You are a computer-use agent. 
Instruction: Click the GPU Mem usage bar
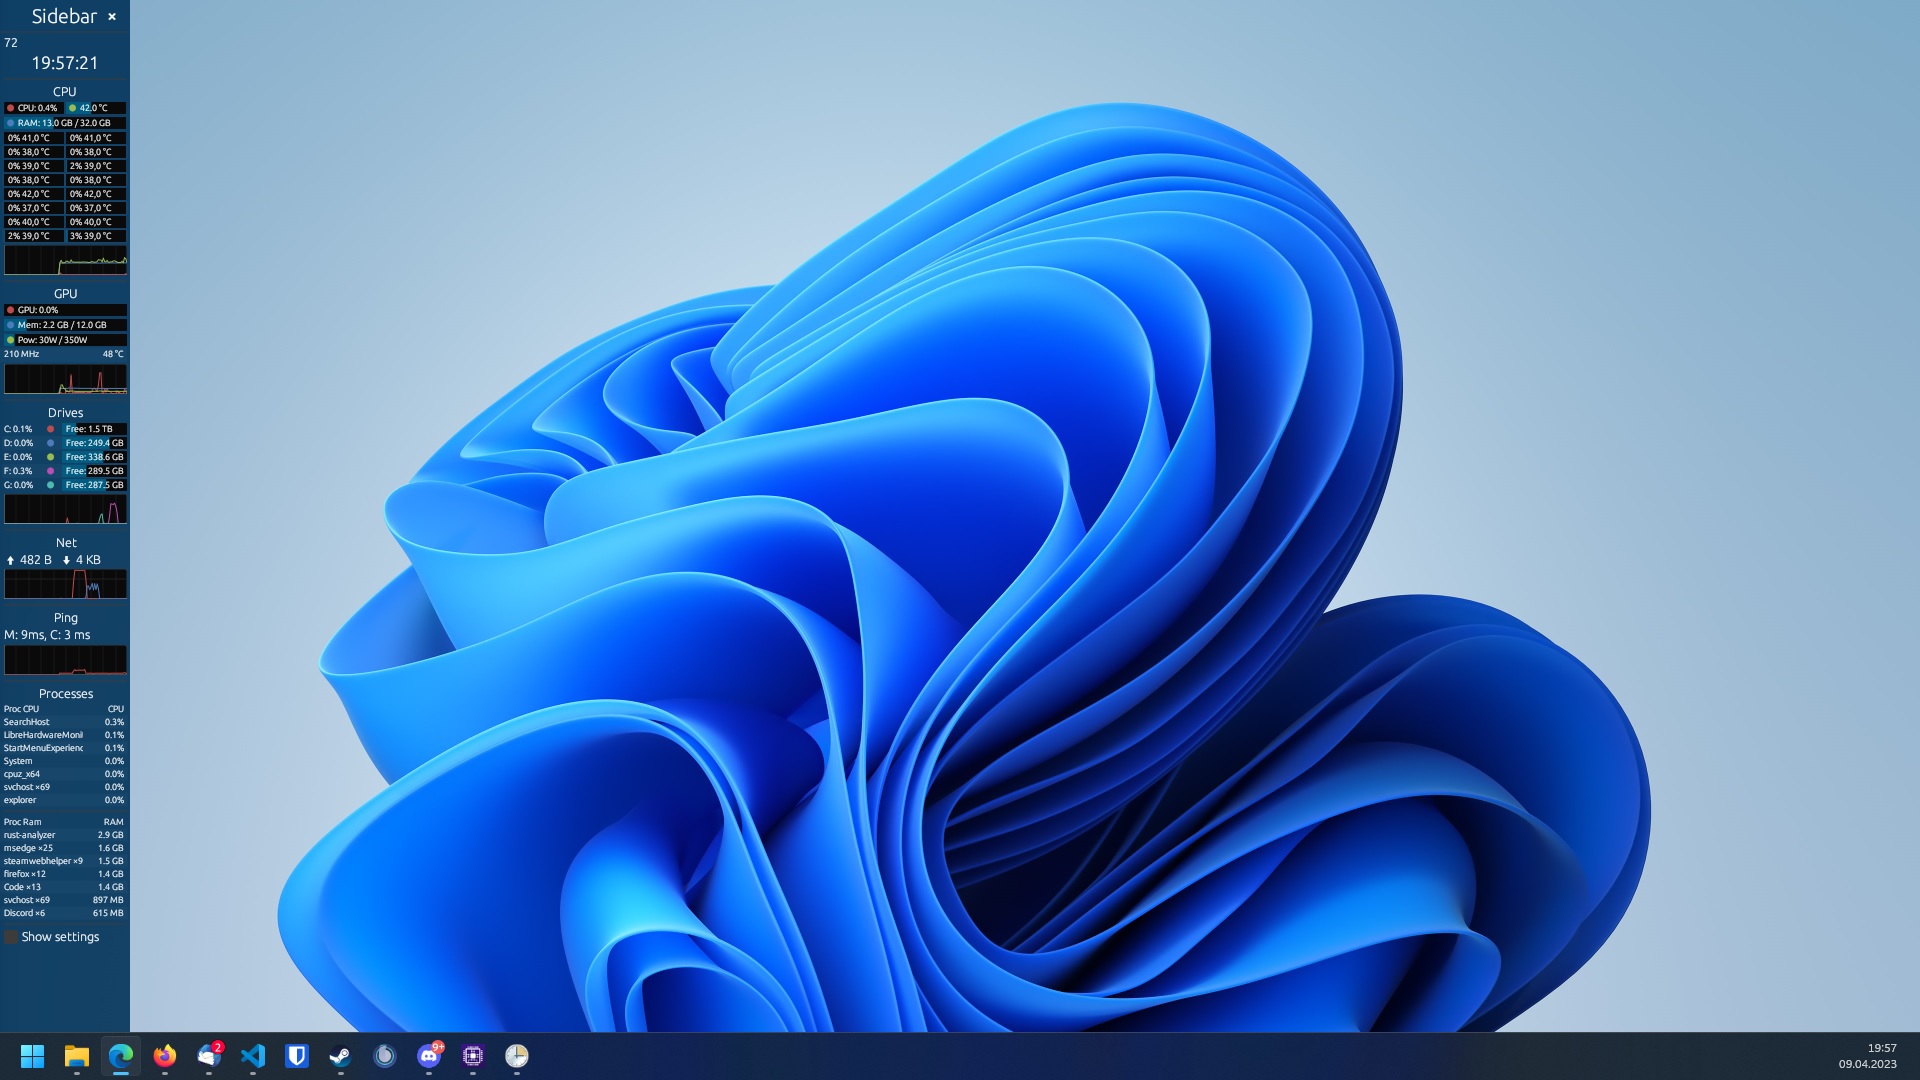coord(65,325)
